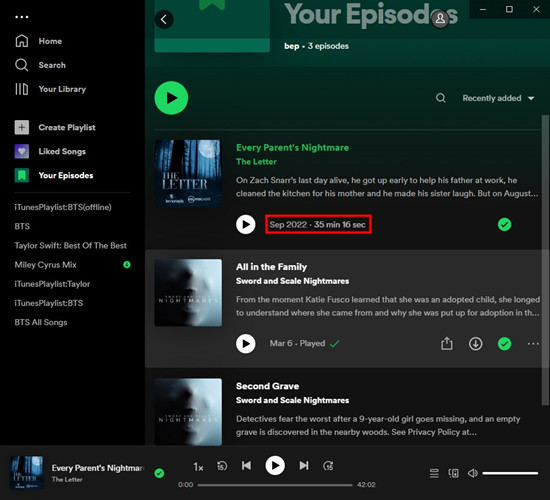The width and height of the screenshot is (550, 500).
Task: Open Sword and Scale Nightmares under Second Grave
Action: click(x=293, y=400)
